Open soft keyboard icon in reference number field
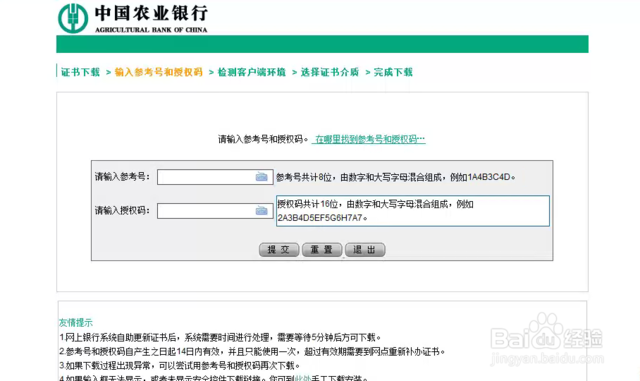 click(261, 177)
